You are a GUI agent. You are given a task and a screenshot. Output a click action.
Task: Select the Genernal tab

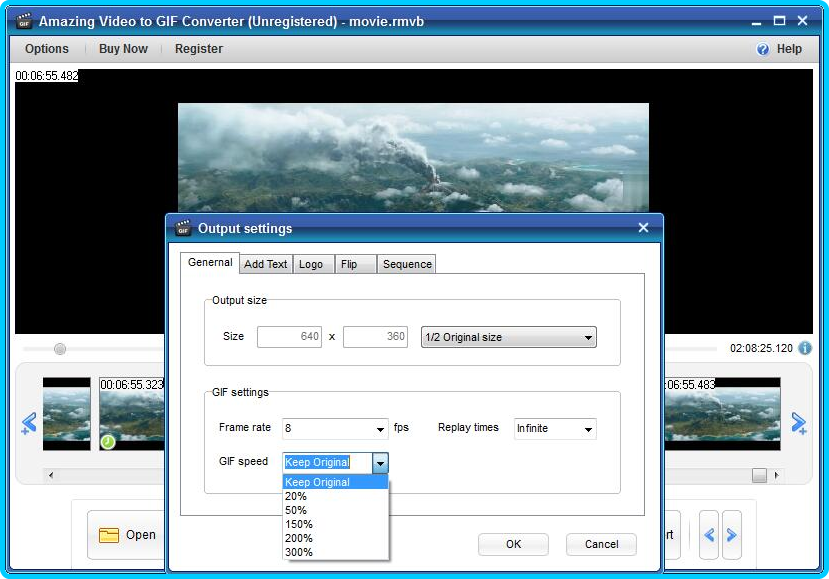210,262
